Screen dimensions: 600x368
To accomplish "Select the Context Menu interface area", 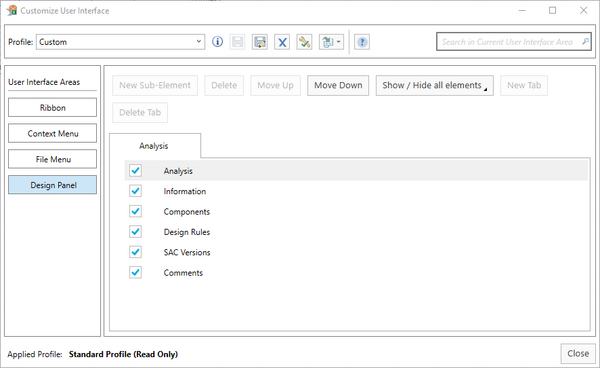I will click(x=52, y=133).
